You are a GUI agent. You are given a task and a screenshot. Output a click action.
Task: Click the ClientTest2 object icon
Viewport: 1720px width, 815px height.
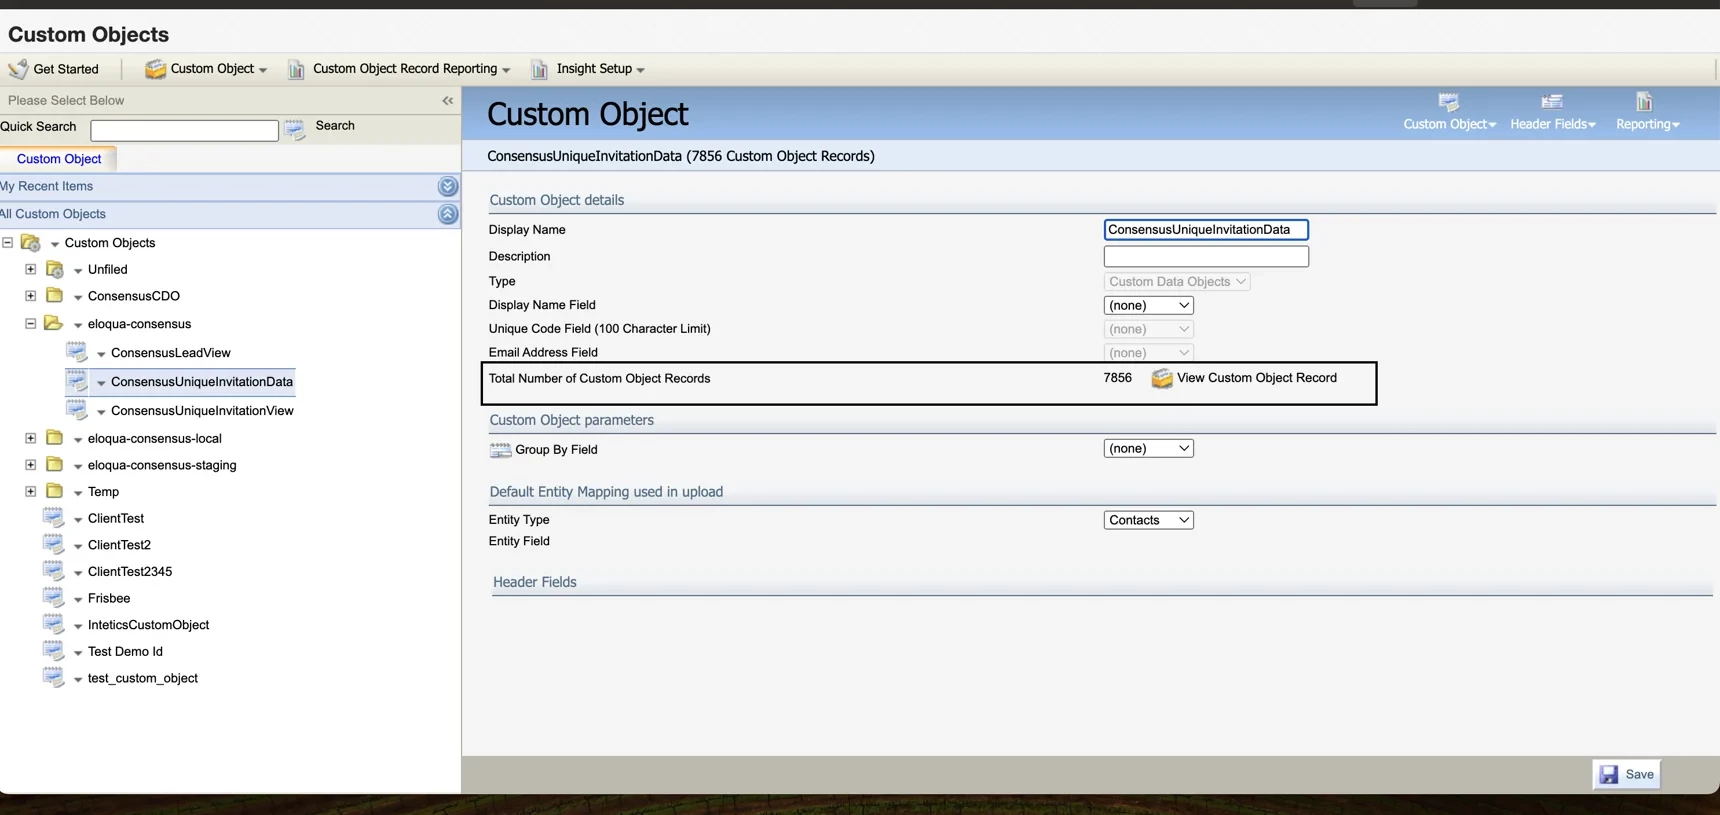54,544
